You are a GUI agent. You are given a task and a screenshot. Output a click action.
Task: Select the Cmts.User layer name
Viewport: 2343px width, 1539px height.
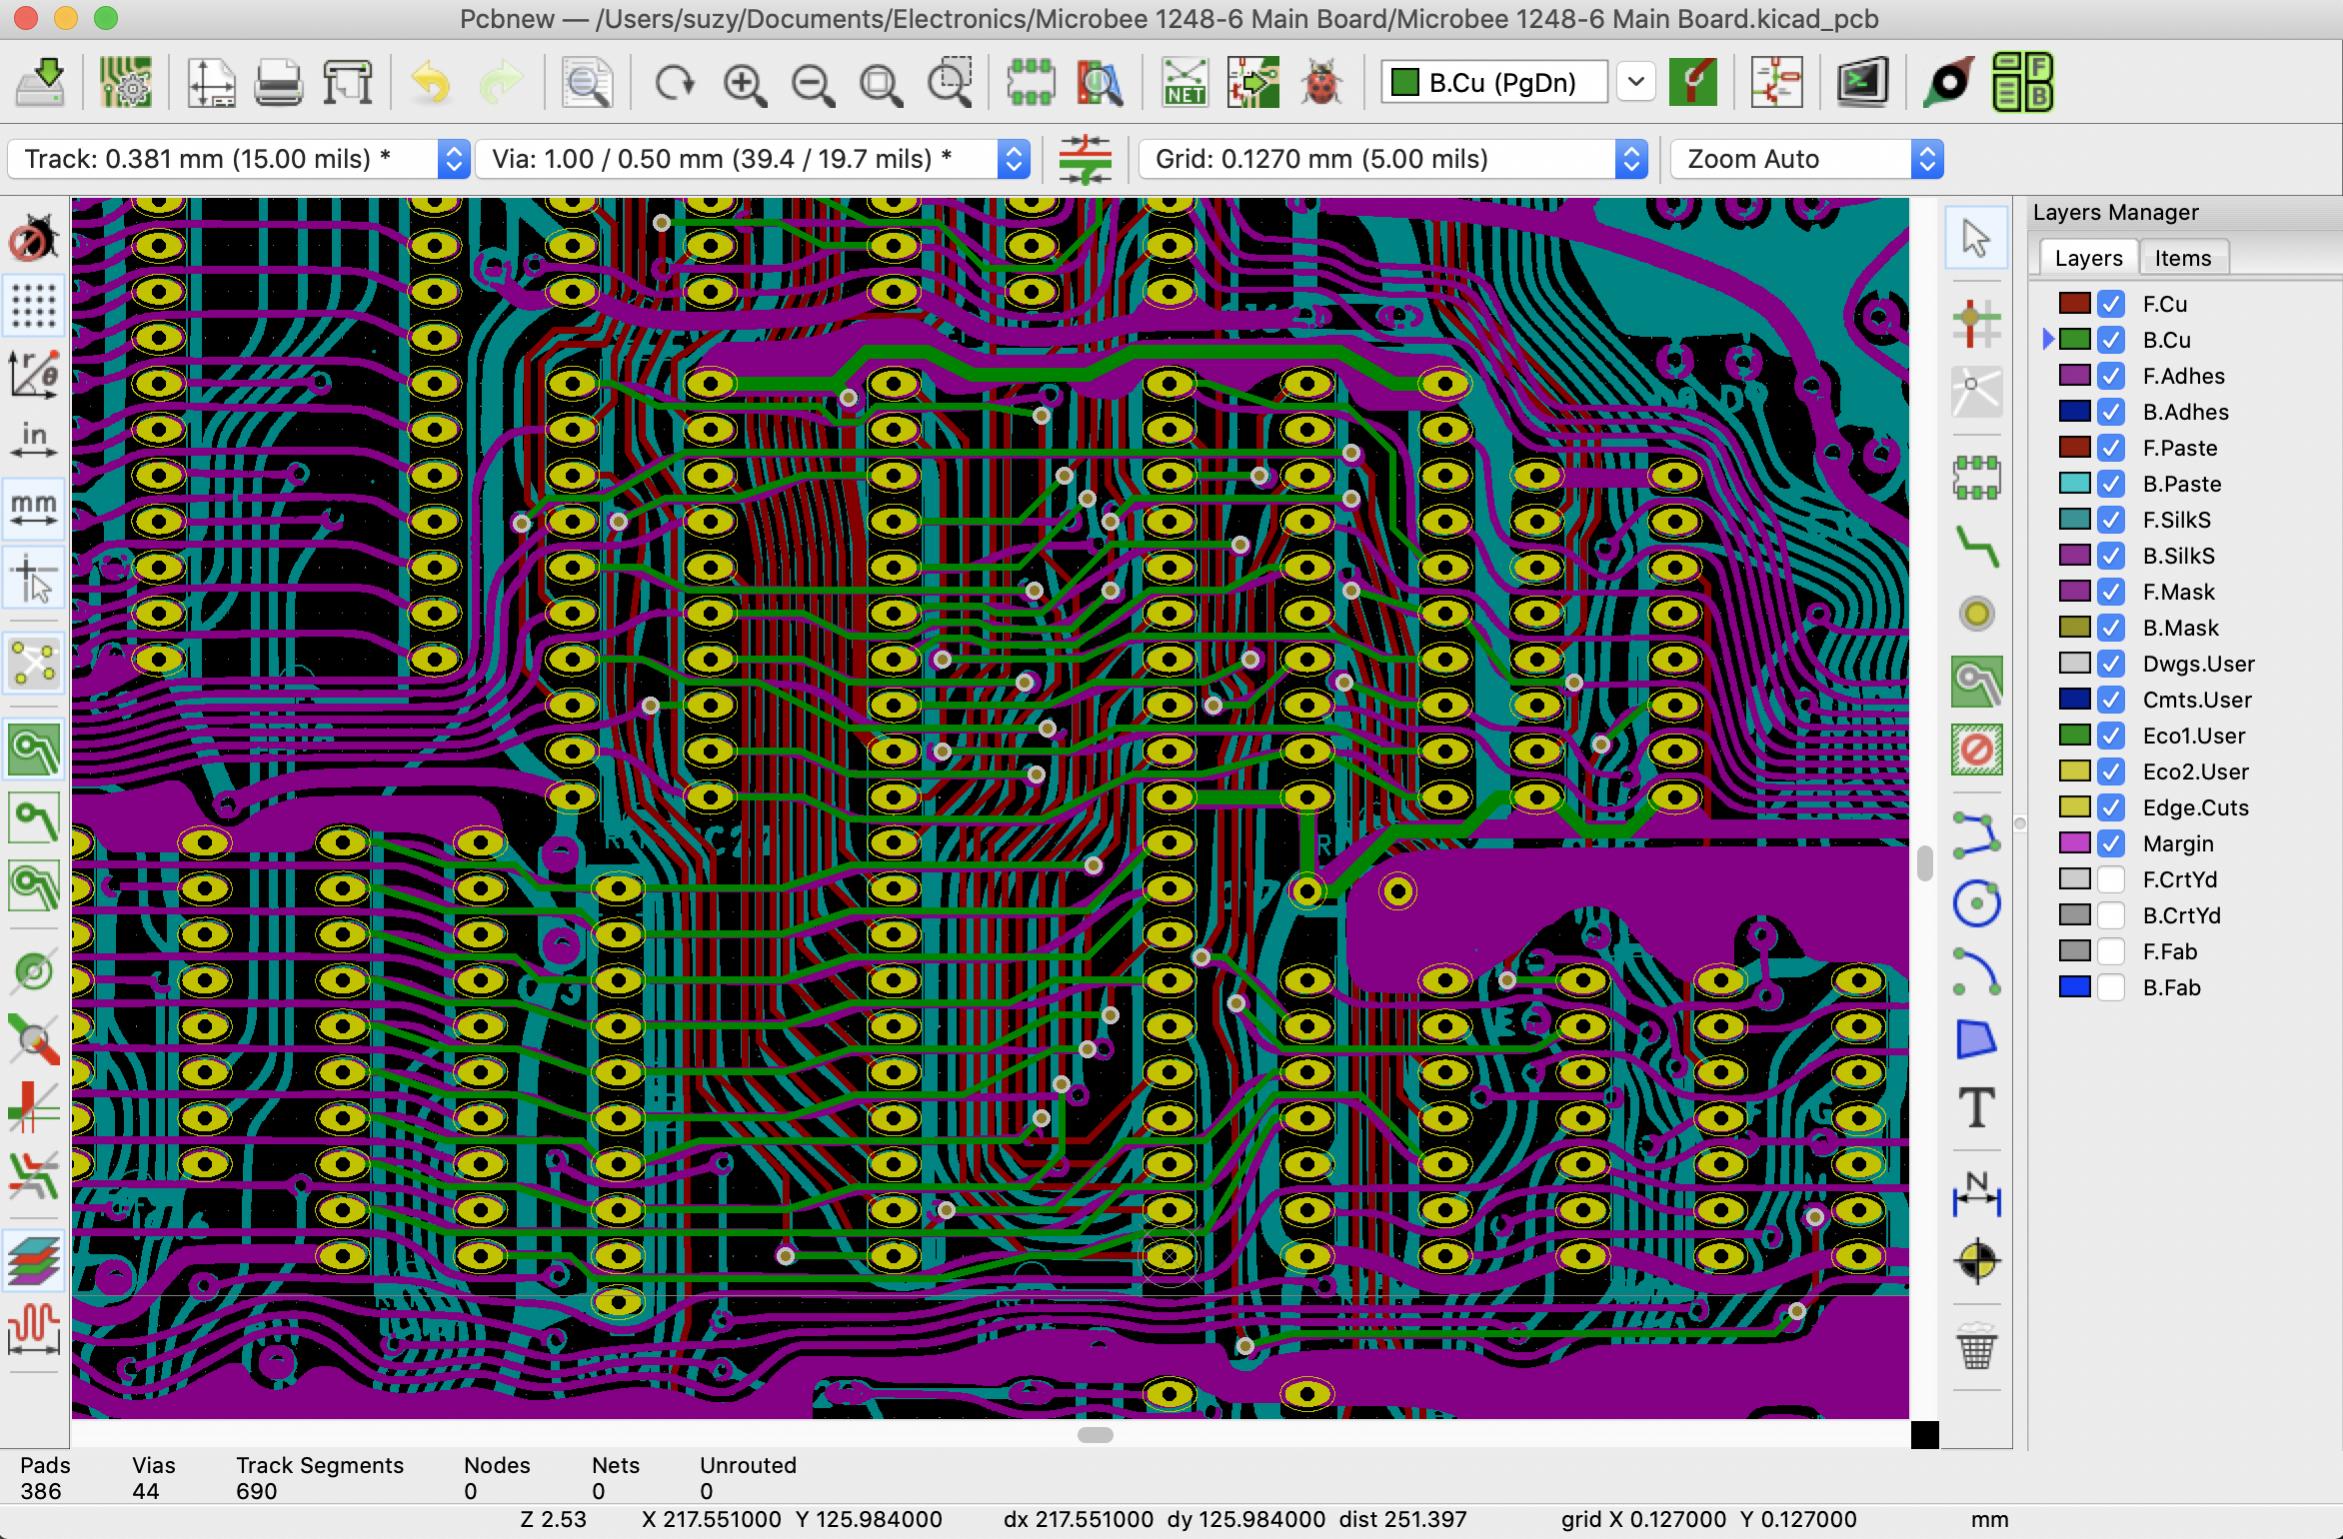pyautogui.click(x=2196, y=700)
